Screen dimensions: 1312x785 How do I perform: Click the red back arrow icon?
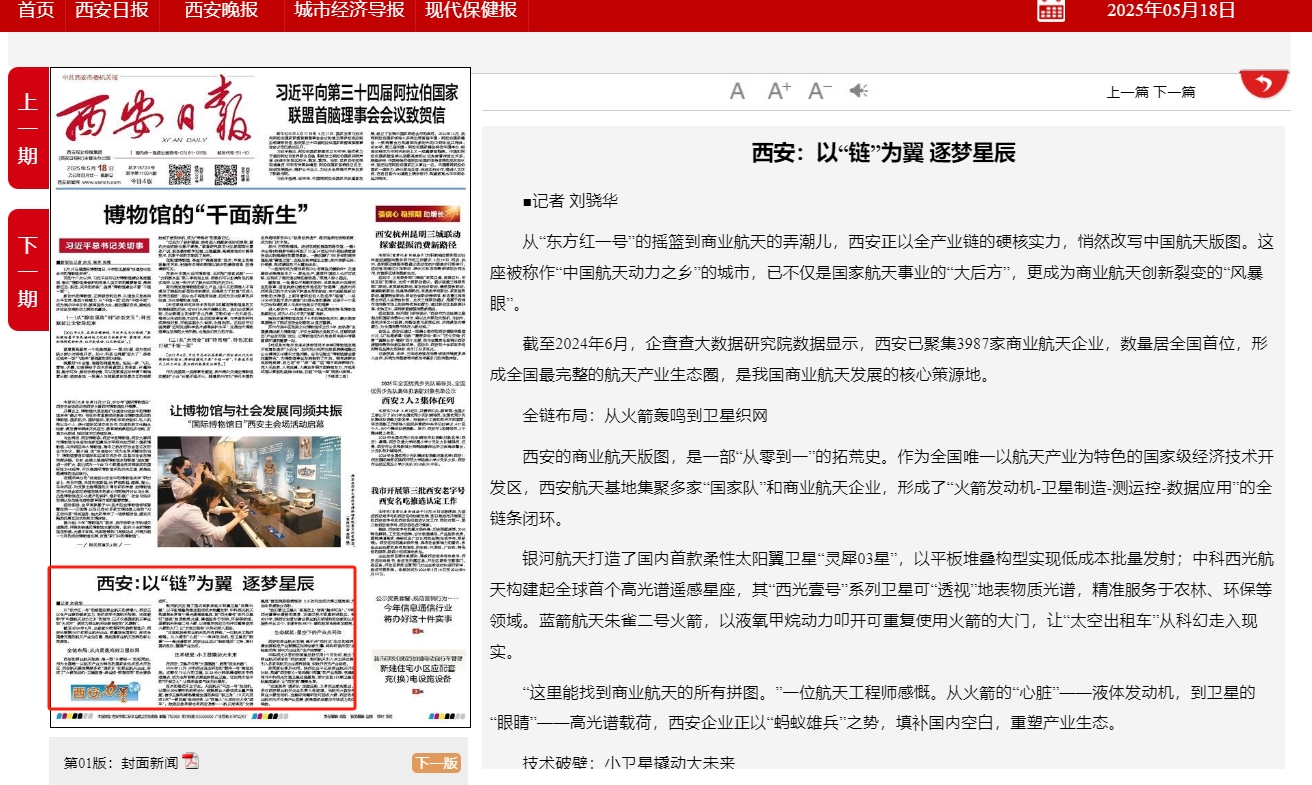coord(1264,83)
